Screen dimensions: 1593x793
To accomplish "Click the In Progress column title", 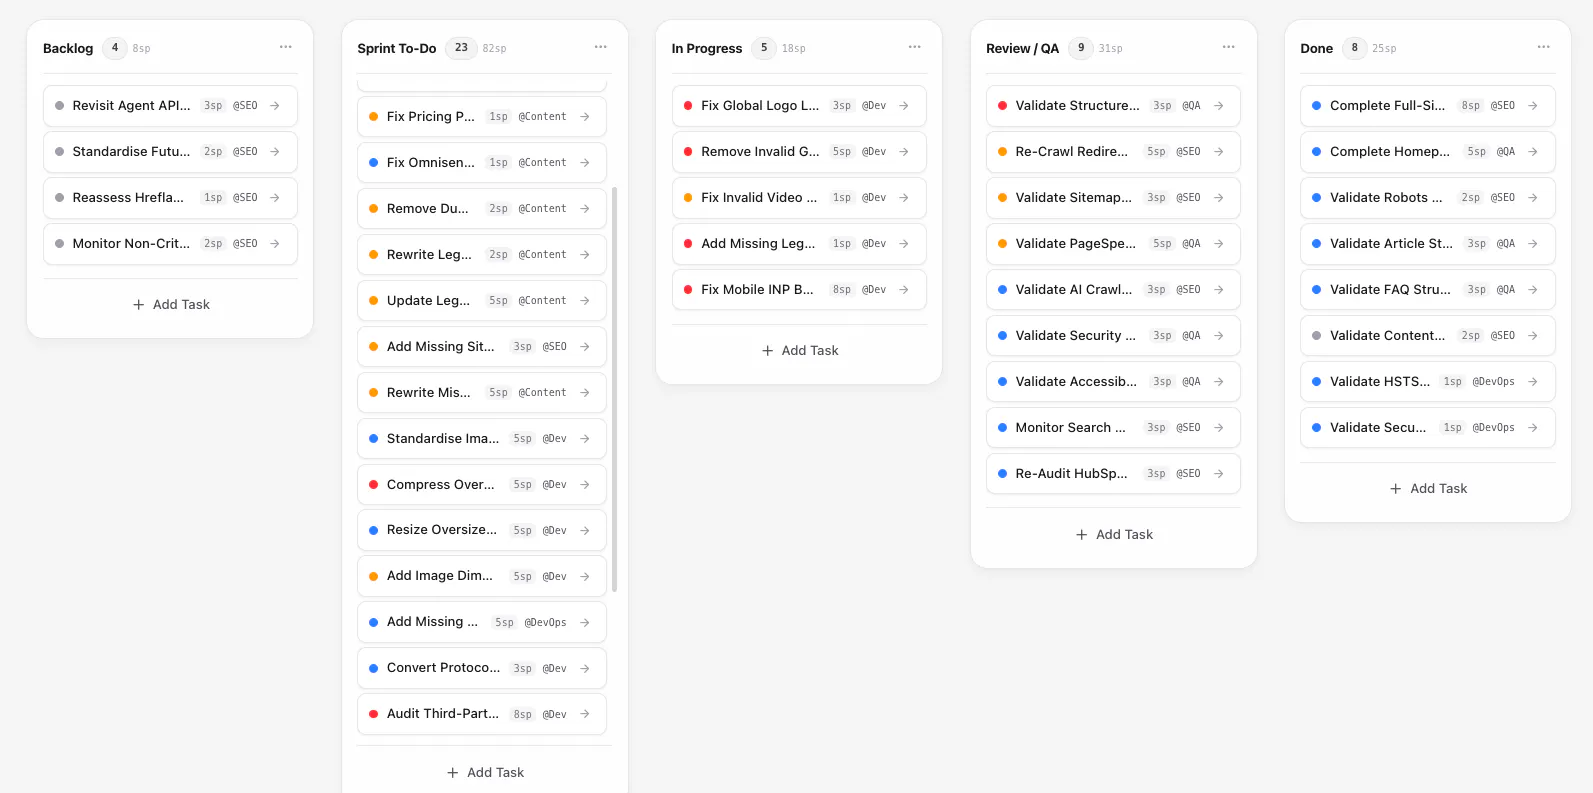I will click(707, 48).
